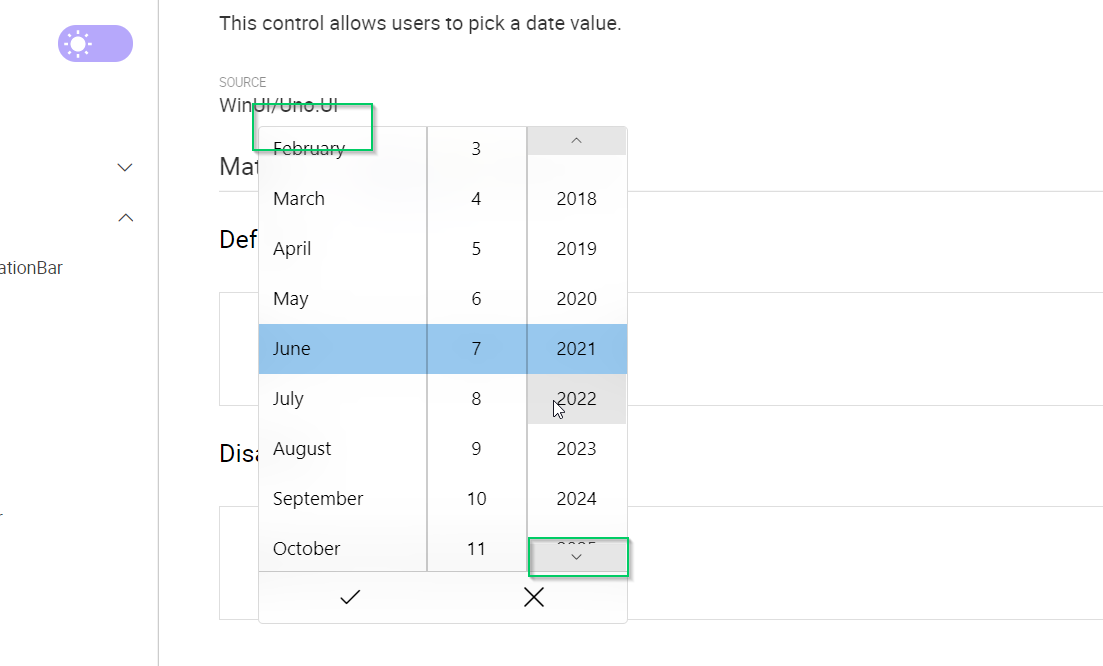Choose 2024 from the year list

[576, 498]
